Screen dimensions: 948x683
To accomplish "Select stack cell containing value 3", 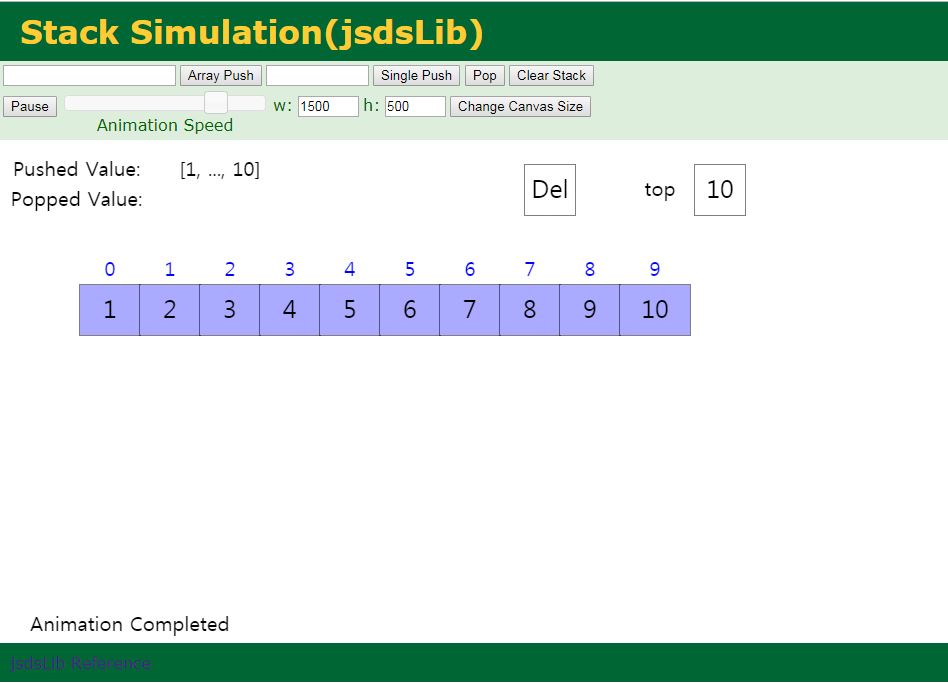I will [x=230, y=310].
